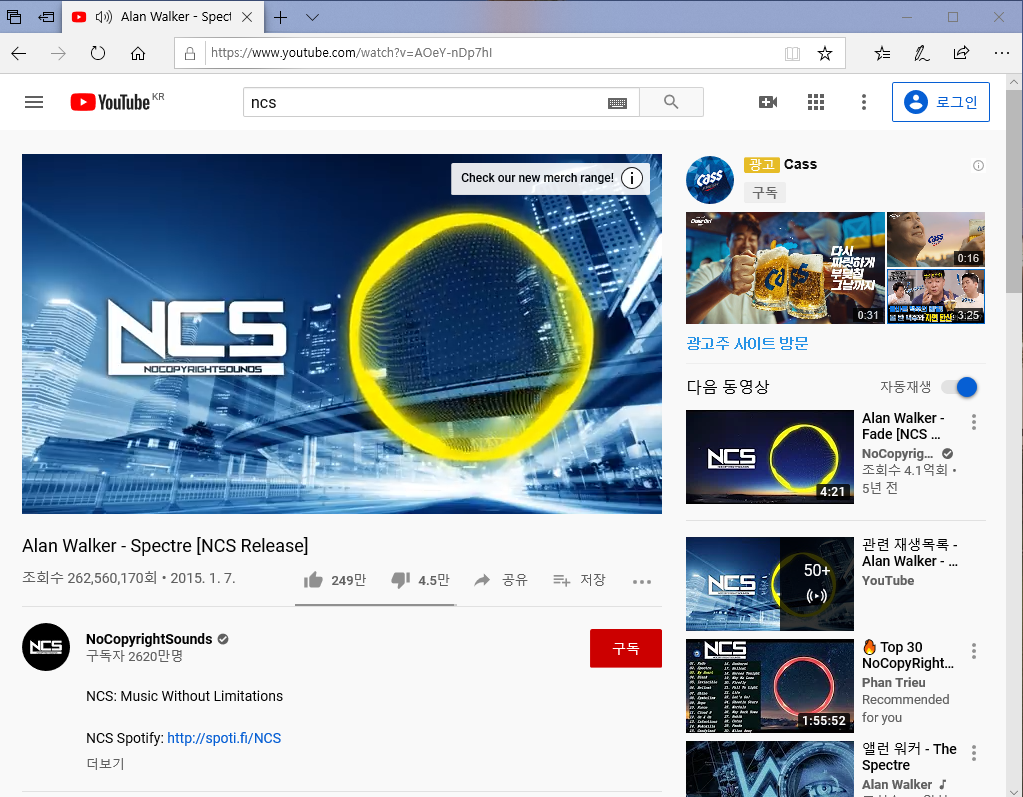Play Alan Walker - Fade thumbnail

pyautogui.click(x=770, y=457)
